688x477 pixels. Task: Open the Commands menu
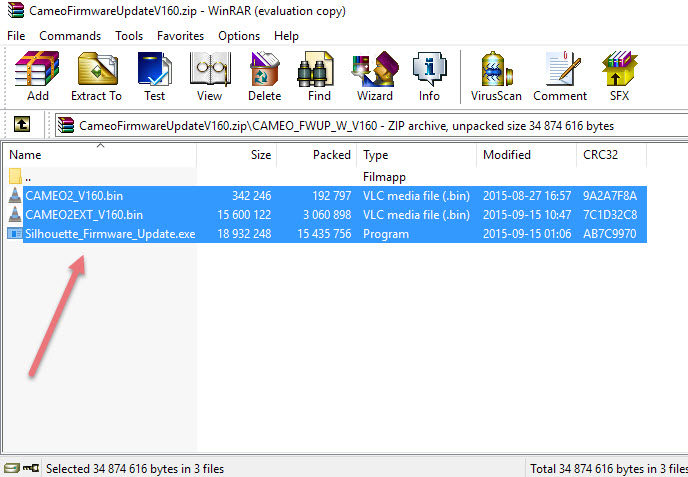tap(70, 36)
